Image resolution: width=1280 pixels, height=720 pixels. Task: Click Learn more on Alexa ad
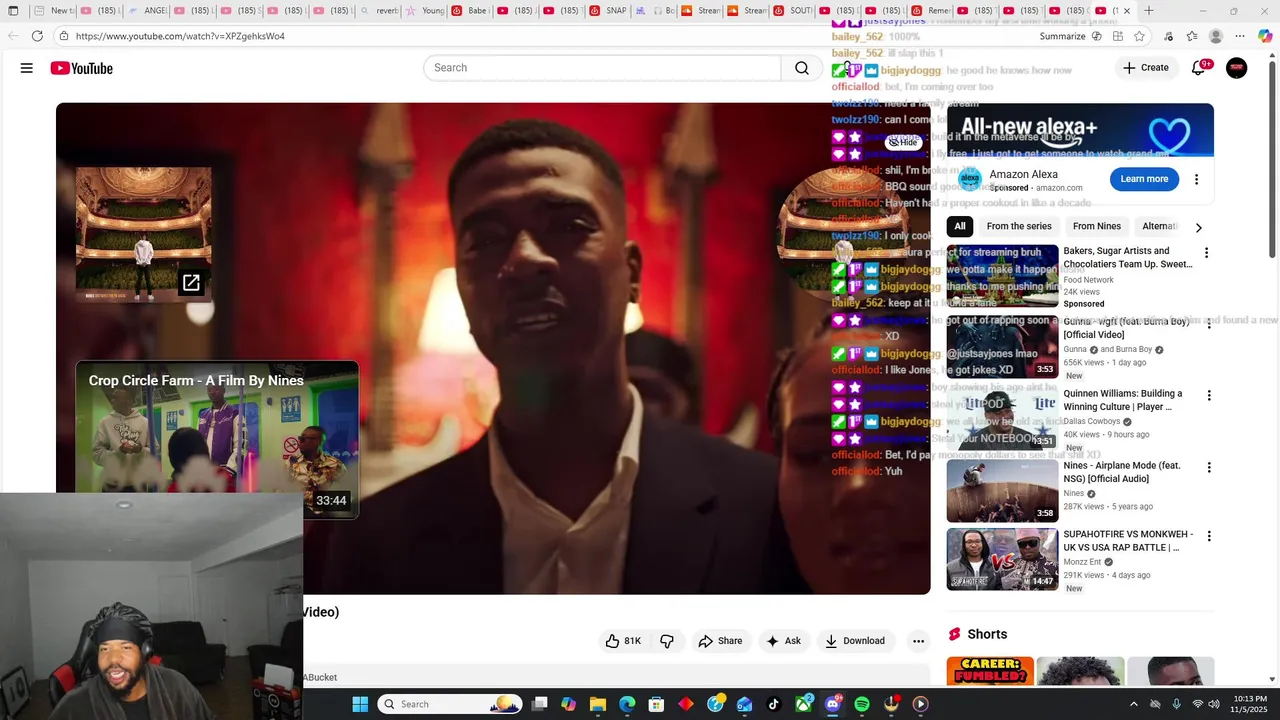tap(1144, 179)
